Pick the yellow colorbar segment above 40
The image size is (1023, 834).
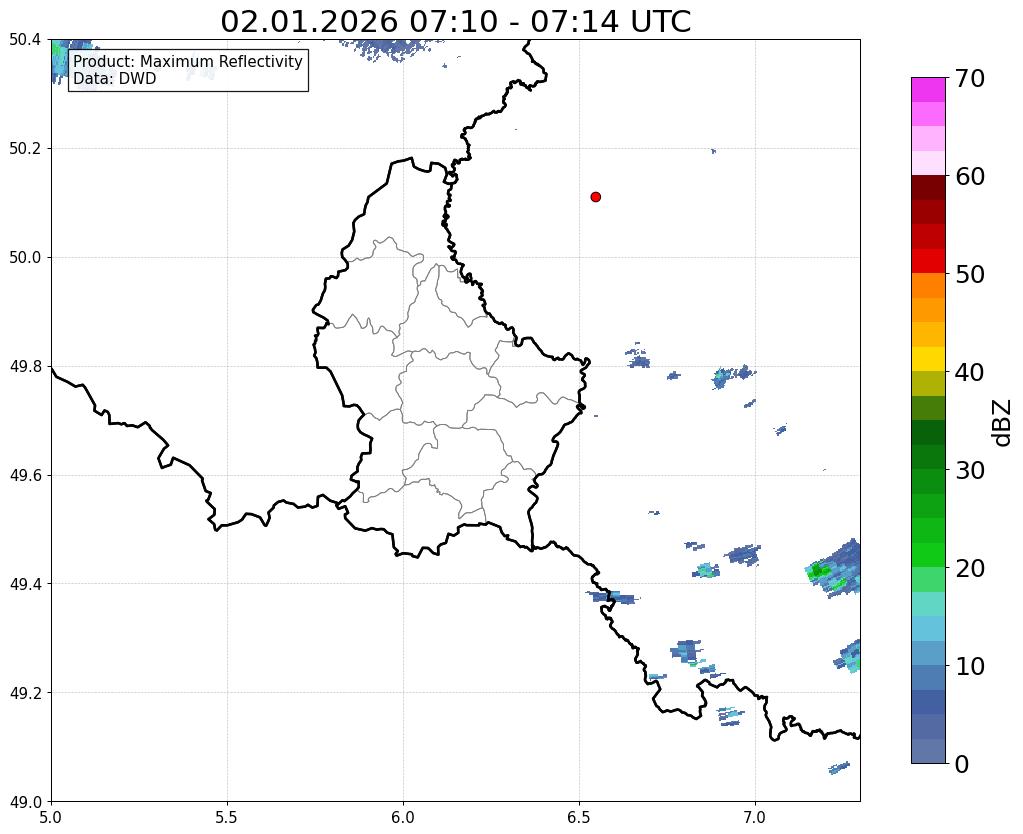(928, 359)
